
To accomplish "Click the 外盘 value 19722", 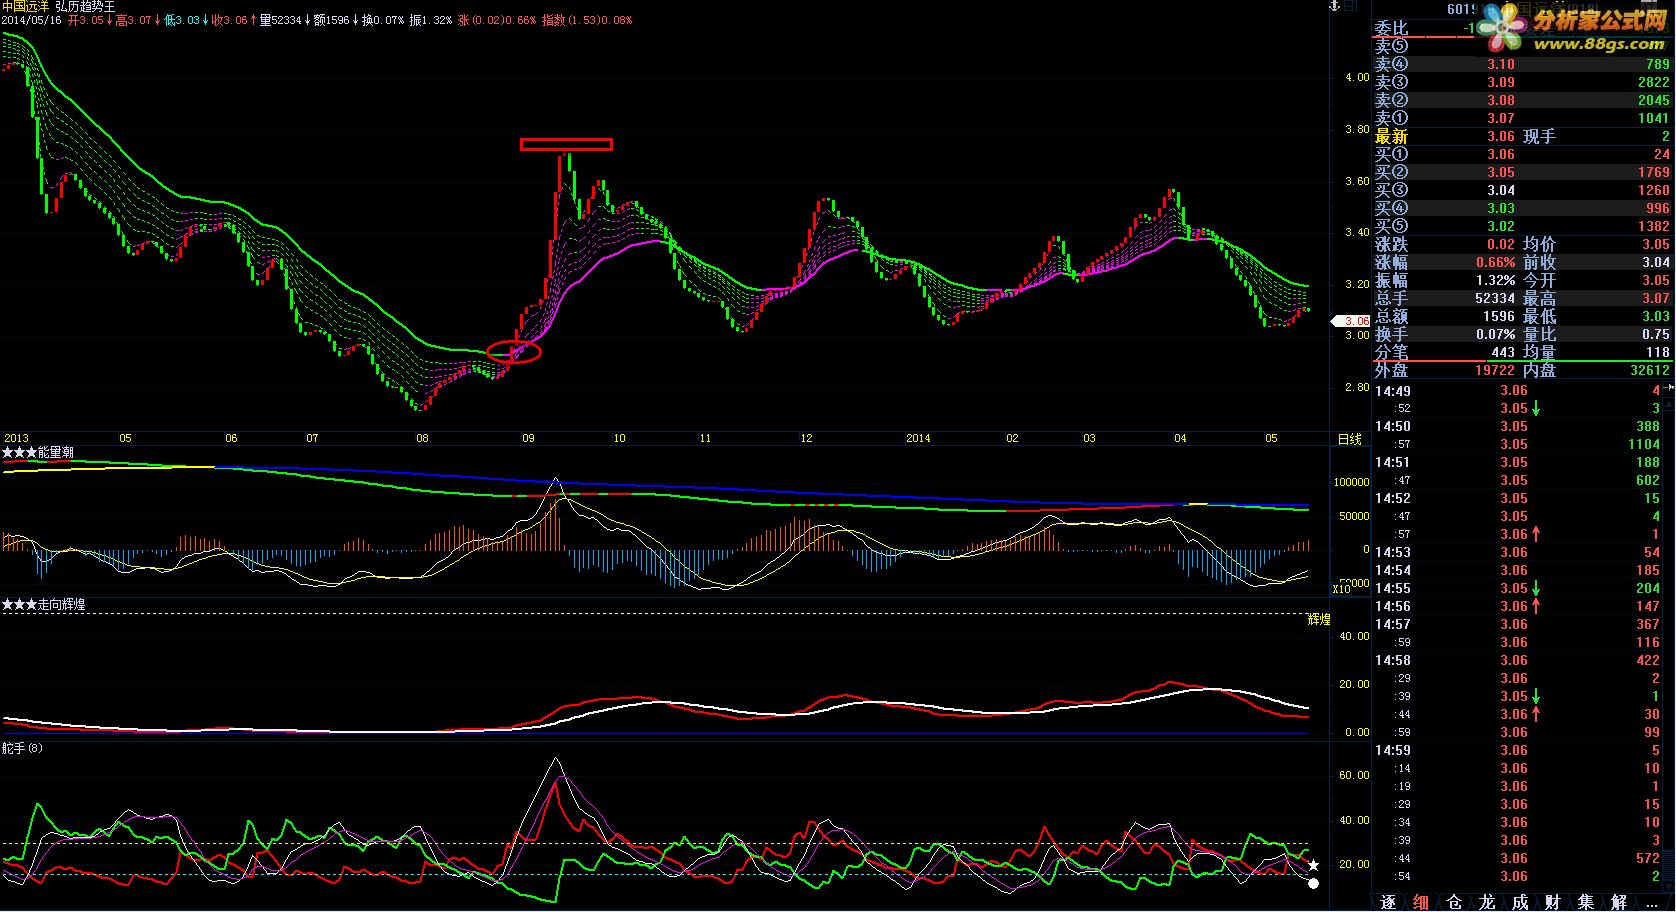I will coord(1495,370).
